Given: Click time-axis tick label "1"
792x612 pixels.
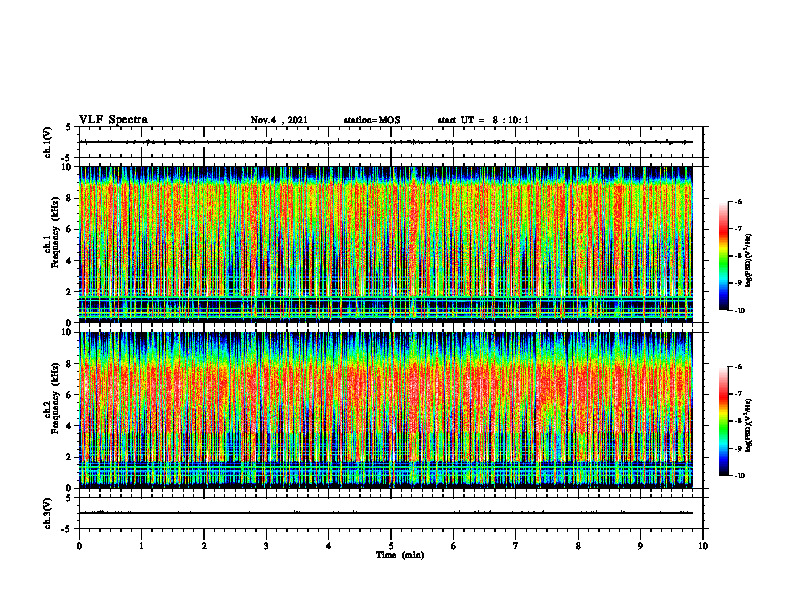Looking at the screenshot, I should click(x=142, y=546).
